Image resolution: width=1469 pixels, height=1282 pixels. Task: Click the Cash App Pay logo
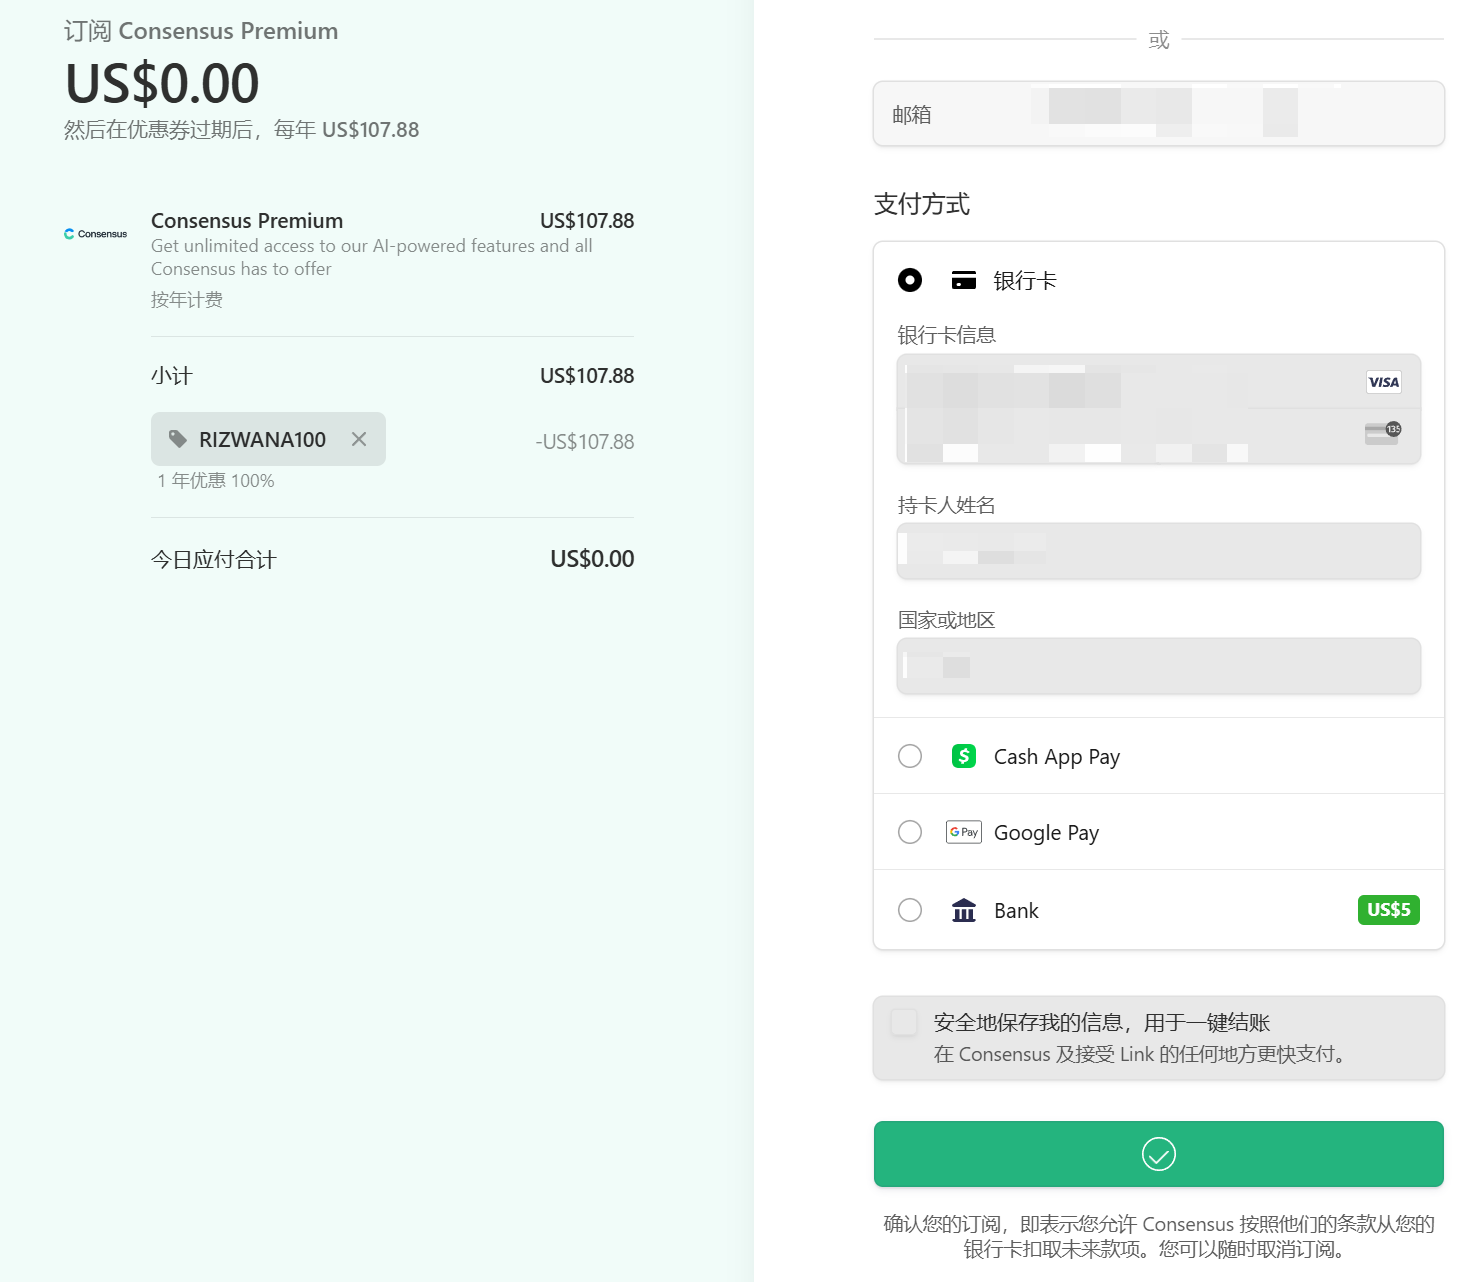click(963, 756)
